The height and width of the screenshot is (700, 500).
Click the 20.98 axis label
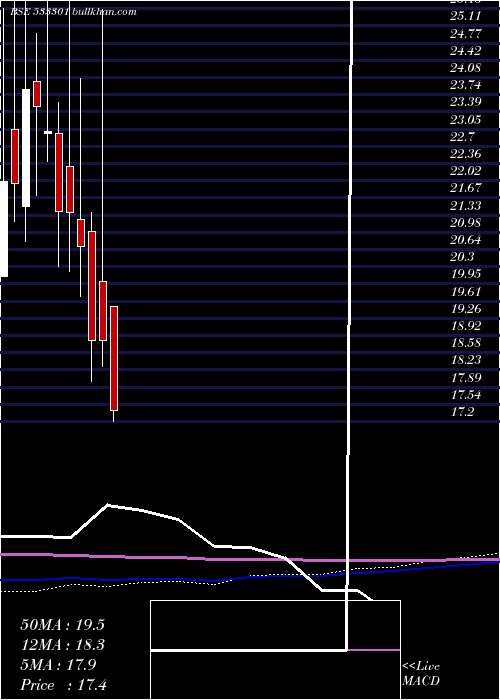pyautogui.click(x=465, y=222)
